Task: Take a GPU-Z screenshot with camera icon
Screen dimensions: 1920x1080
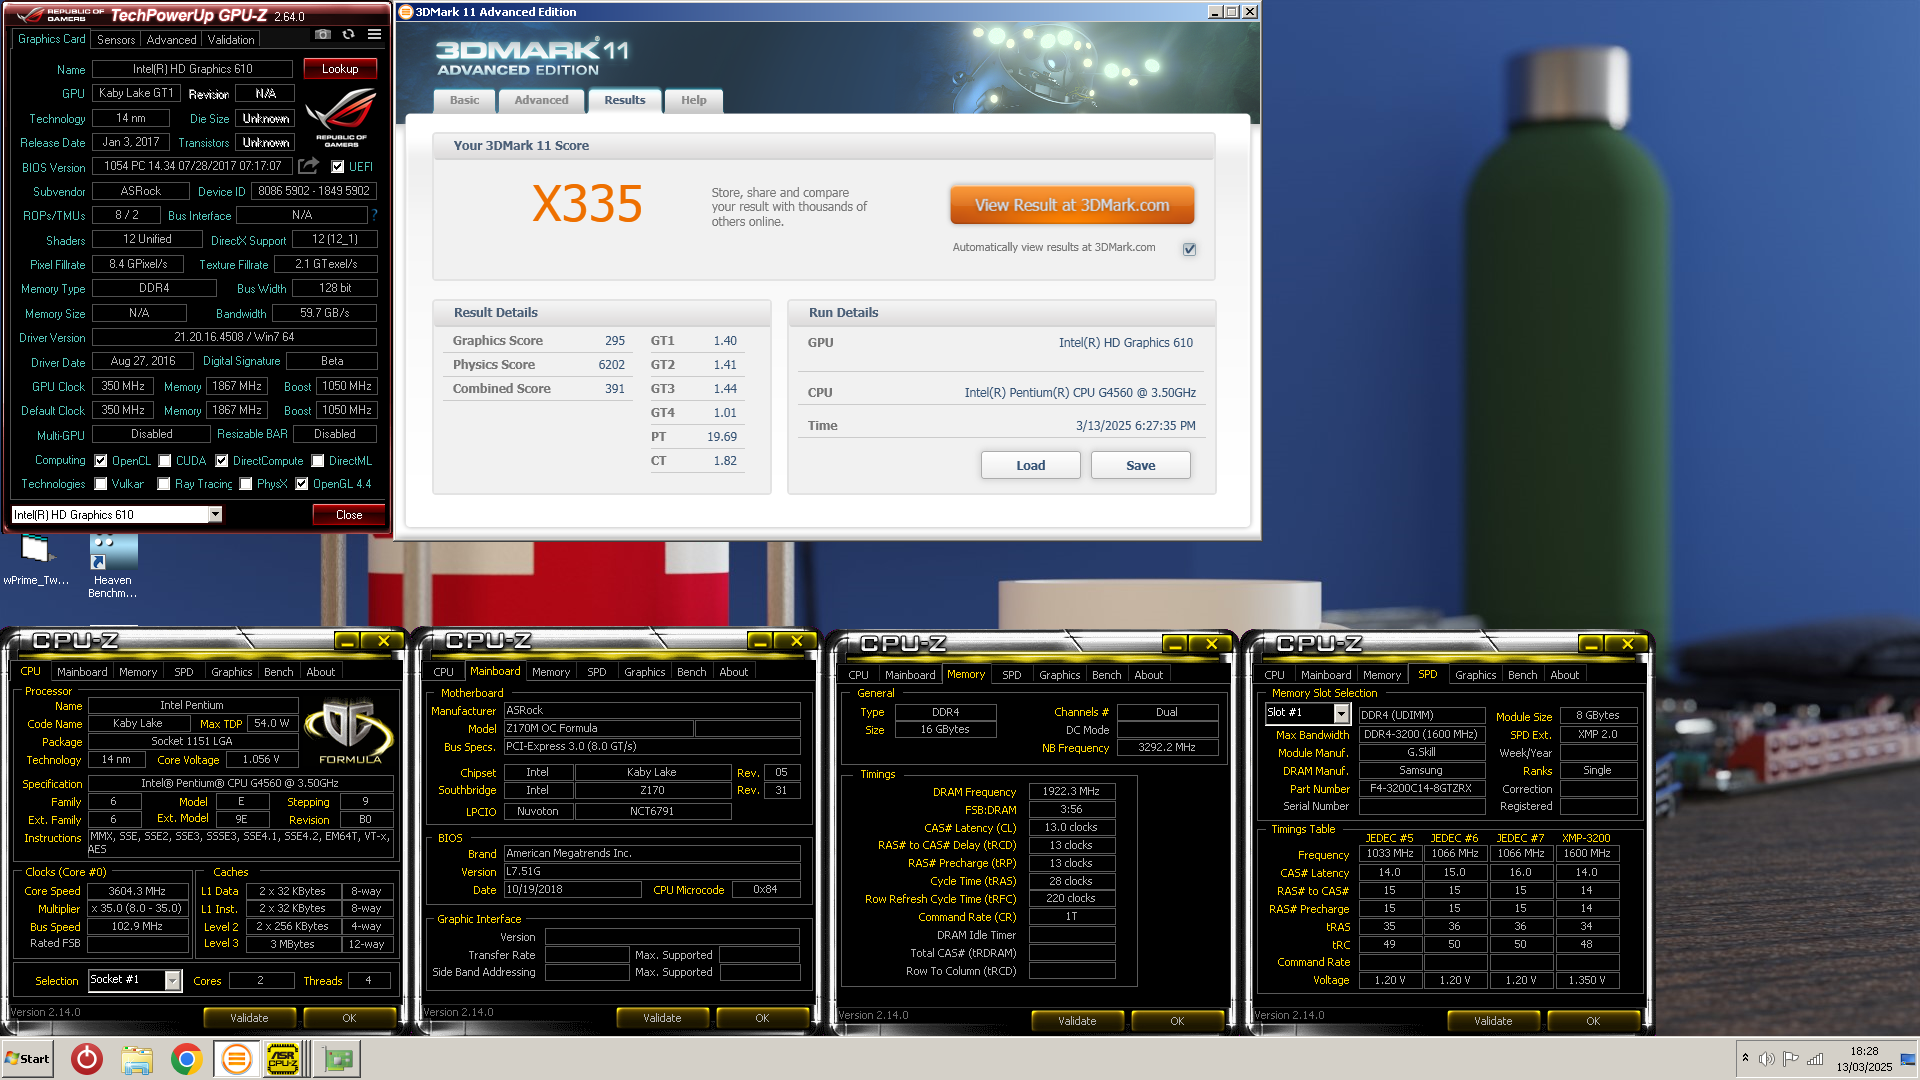Action: (322, 34)
